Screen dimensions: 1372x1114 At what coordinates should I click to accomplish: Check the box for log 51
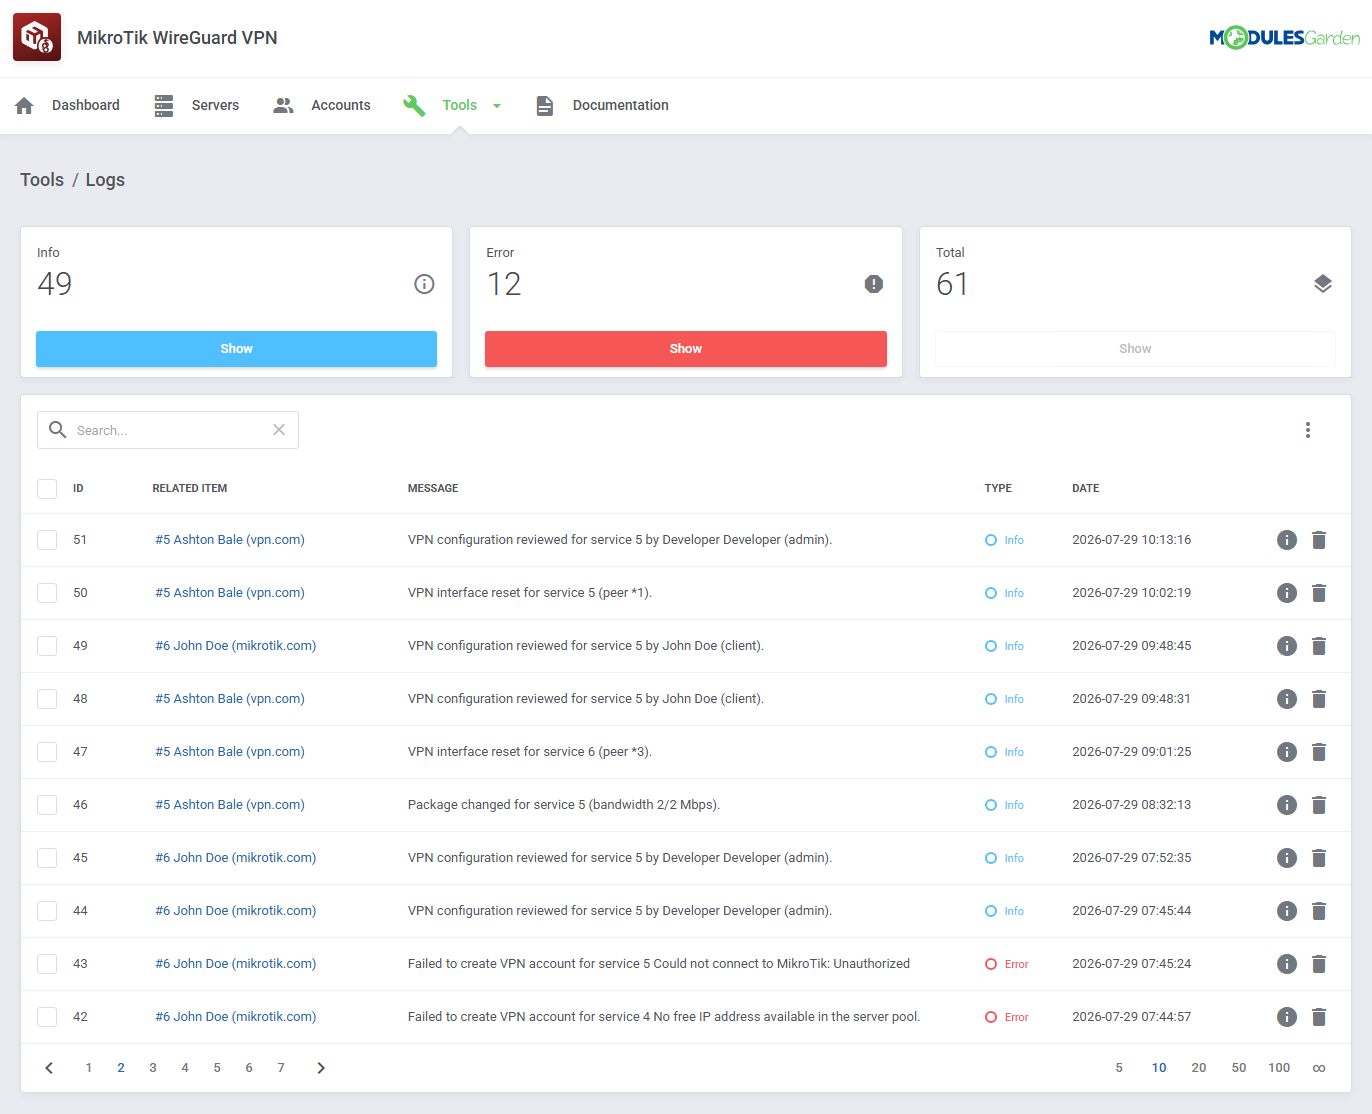pos(47,540)
